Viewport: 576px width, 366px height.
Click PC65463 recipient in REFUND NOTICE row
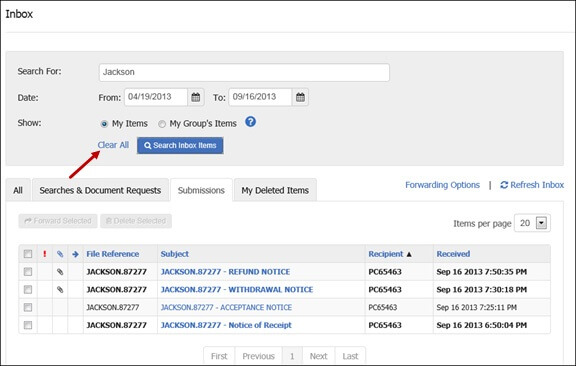pos(385,272)
